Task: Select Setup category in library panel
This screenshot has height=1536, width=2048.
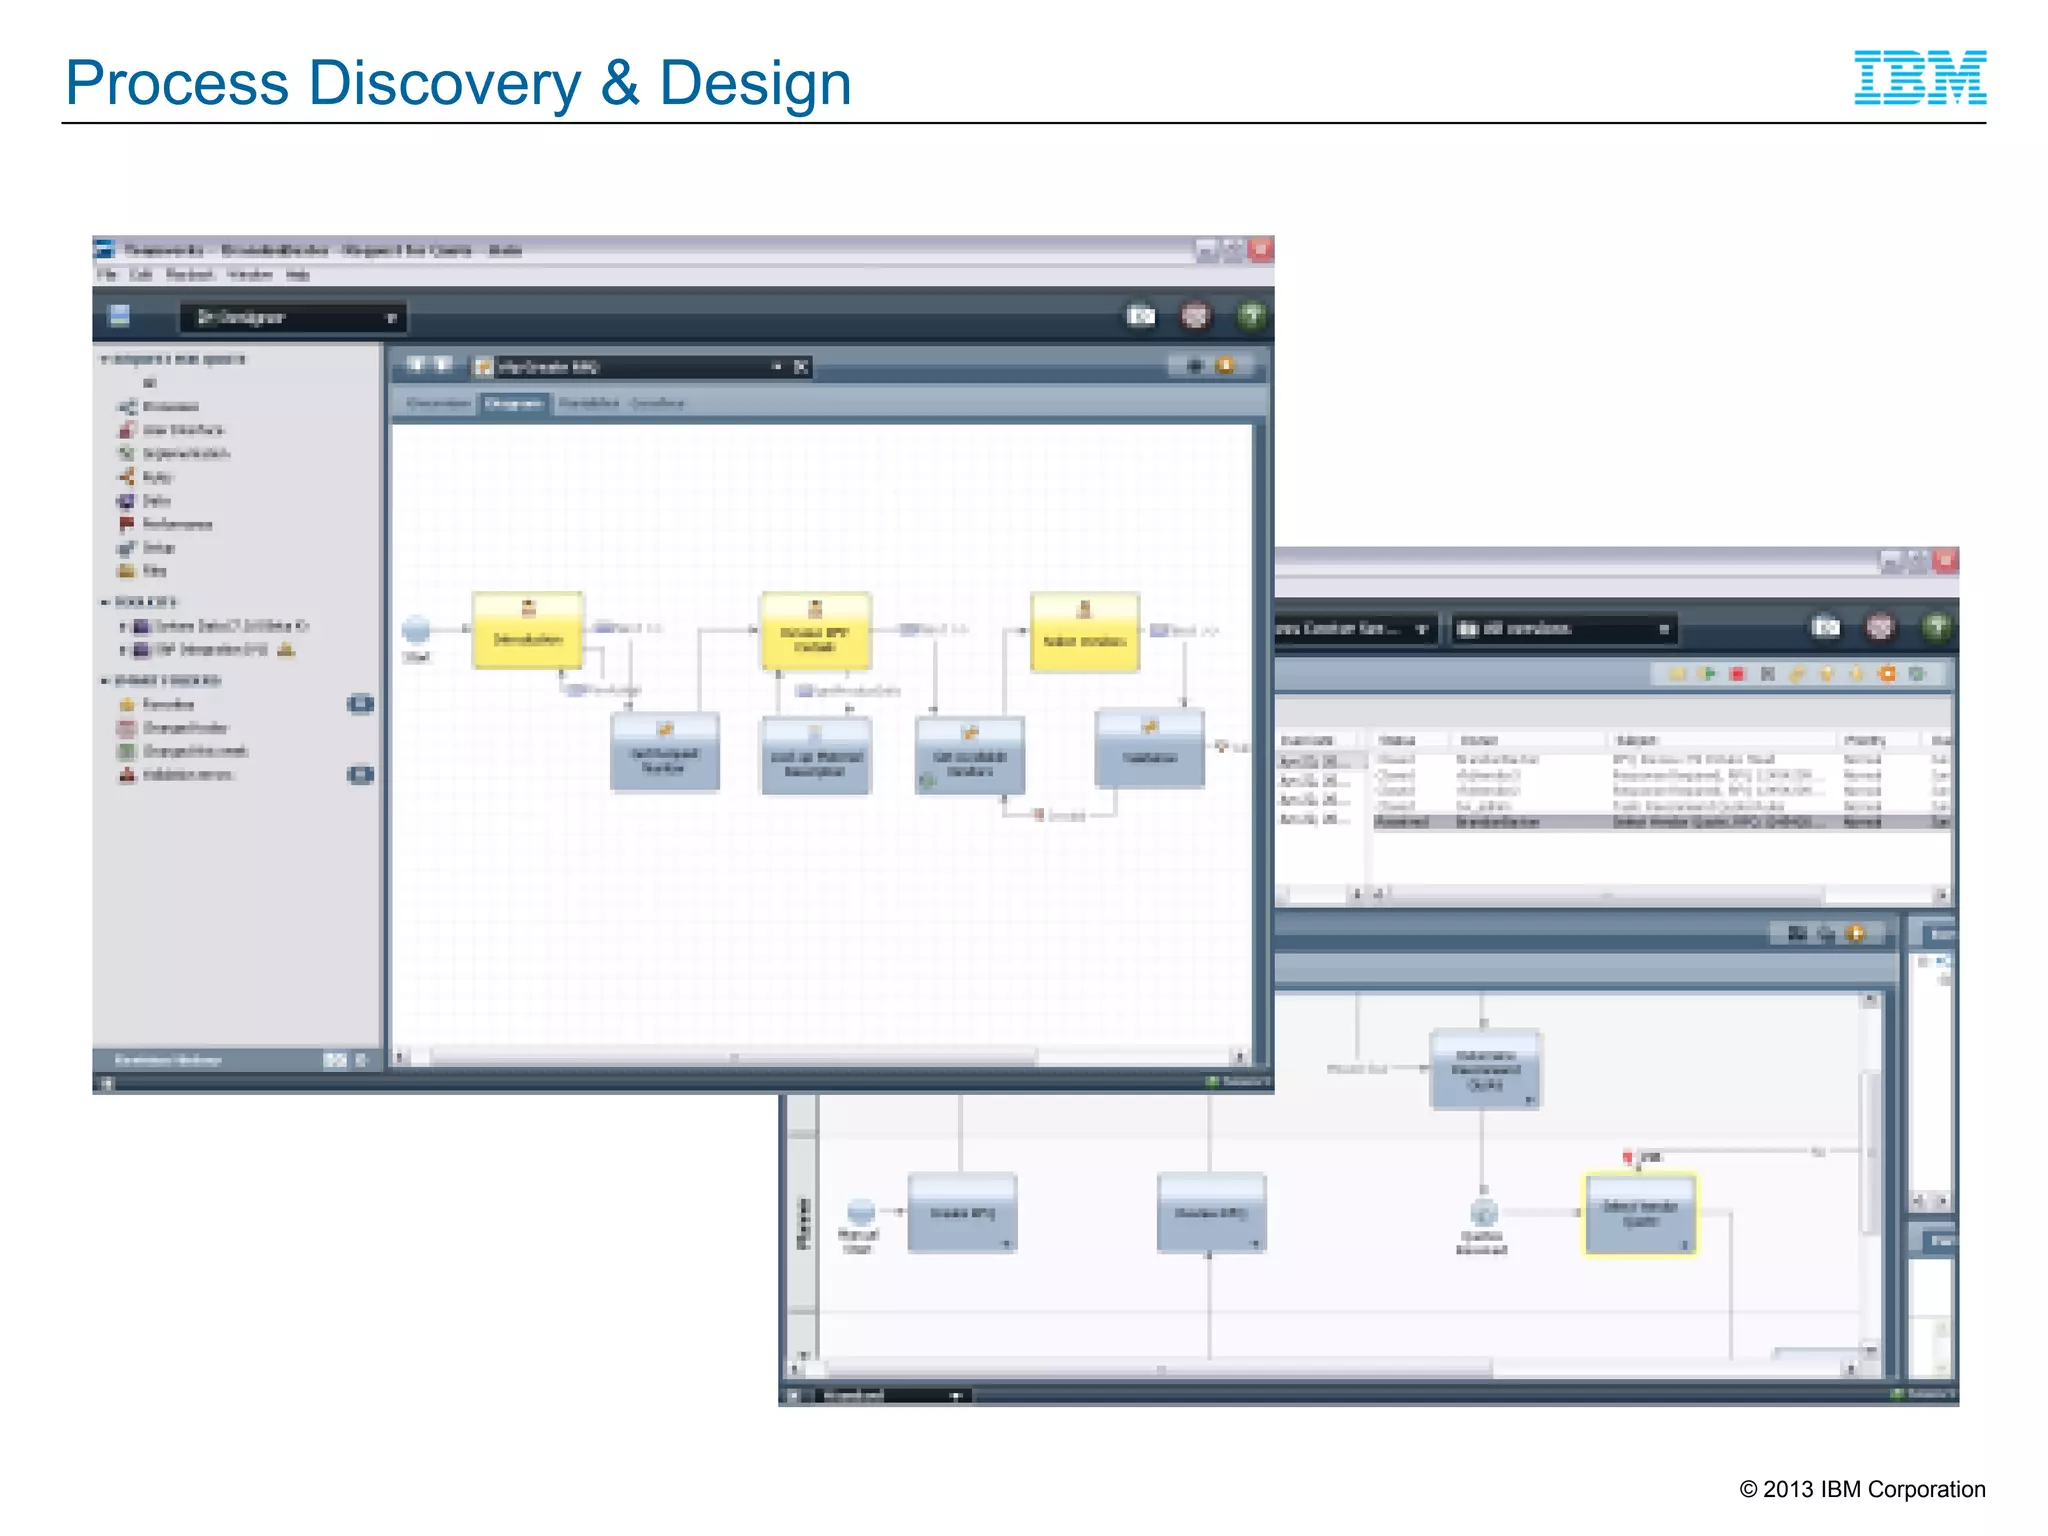Action: pos(147,547)
